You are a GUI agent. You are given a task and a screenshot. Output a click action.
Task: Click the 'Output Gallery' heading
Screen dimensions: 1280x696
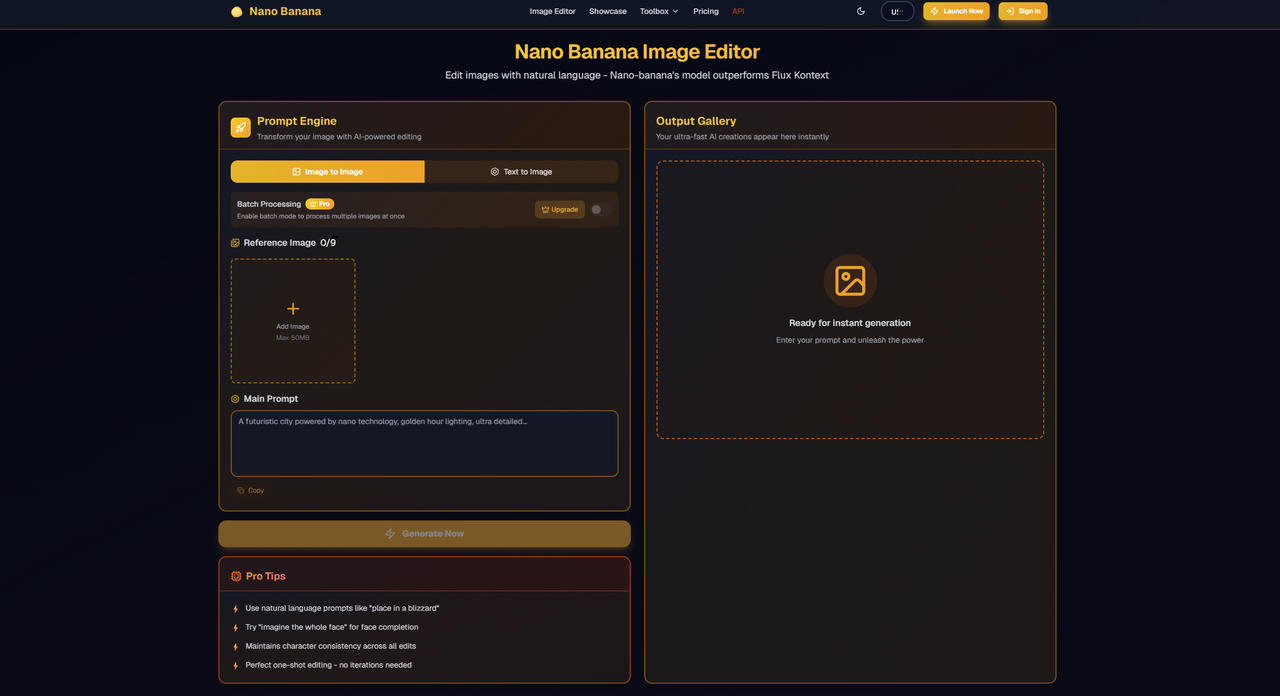point(696,121)
